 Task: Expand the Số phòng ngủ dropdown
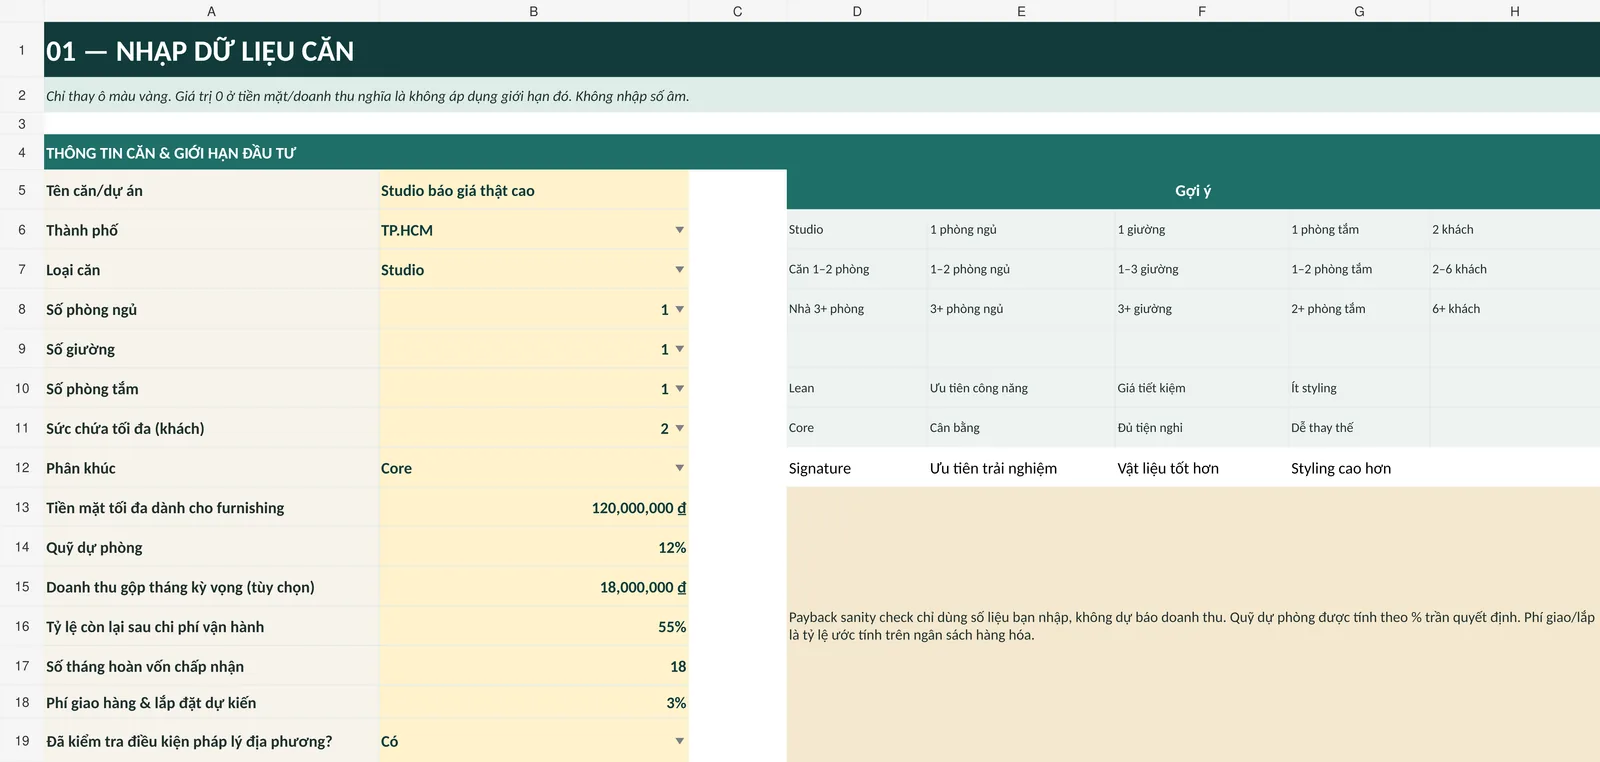point(679,310)
